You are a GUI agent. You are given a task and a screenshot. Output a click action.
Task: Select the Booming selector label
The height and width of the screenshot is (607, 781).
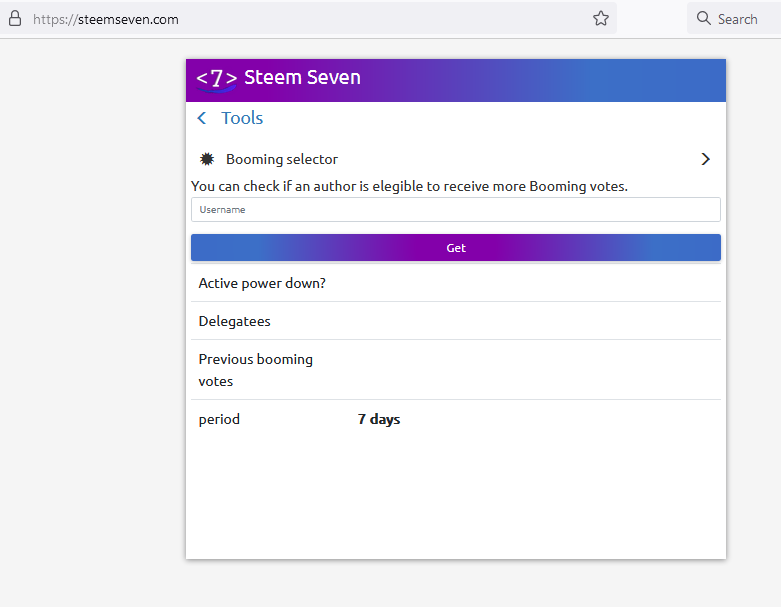(282, 159)
